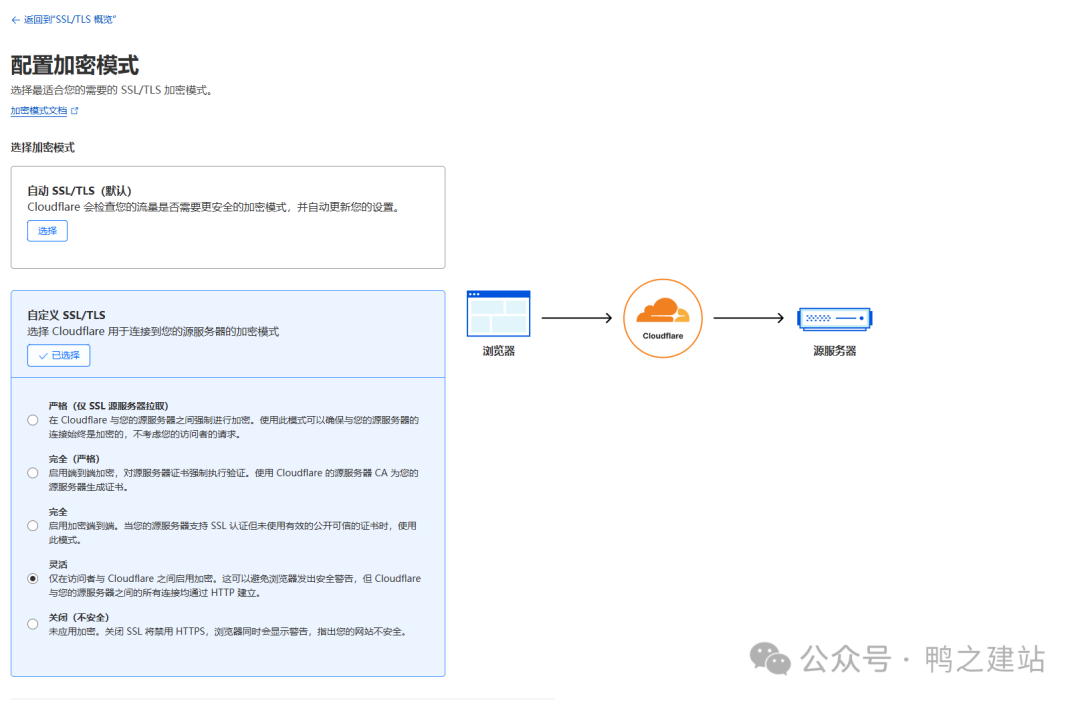Open the 加密模式文档 link

(x=40, y=110)
